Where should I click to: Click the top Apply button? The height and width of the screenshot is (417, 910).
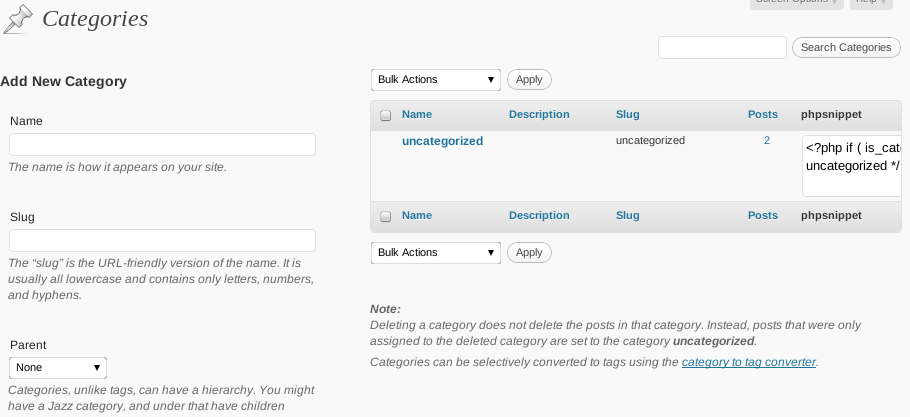(x=529, y=79)
